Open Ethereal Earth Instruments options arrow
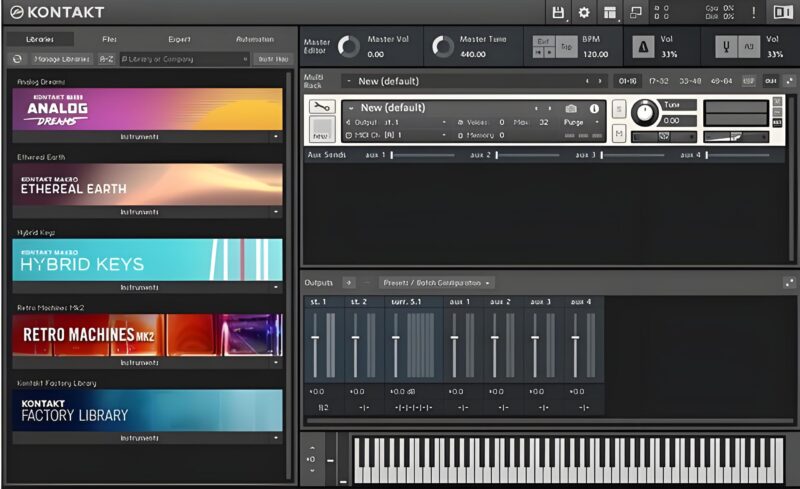Screen dimensions: 800x489 tap(276, 212)
